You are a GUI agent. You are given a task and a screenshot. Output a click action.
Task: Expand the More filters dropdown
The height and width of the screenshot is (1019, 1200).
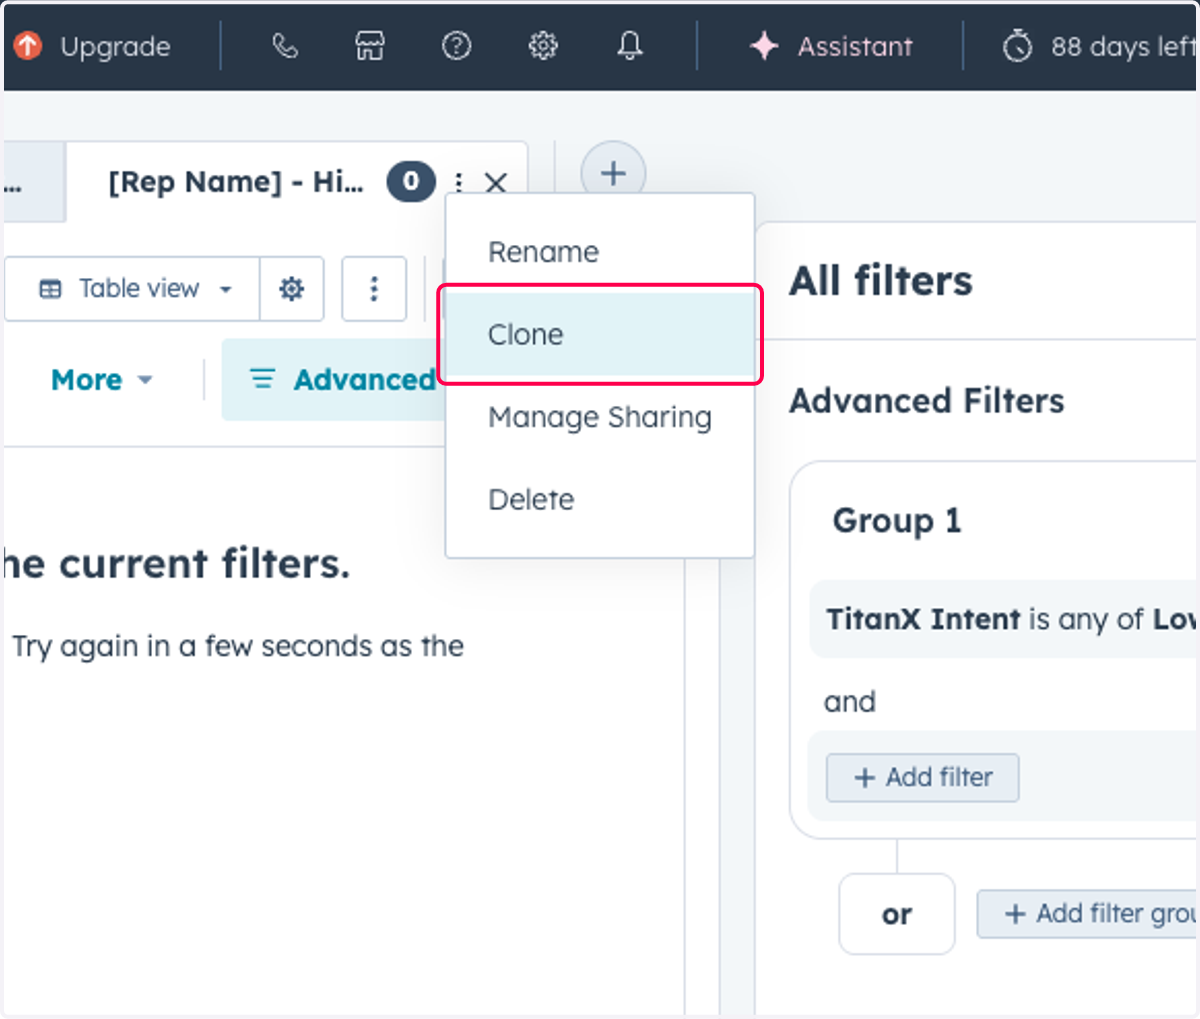click(102, 380)
